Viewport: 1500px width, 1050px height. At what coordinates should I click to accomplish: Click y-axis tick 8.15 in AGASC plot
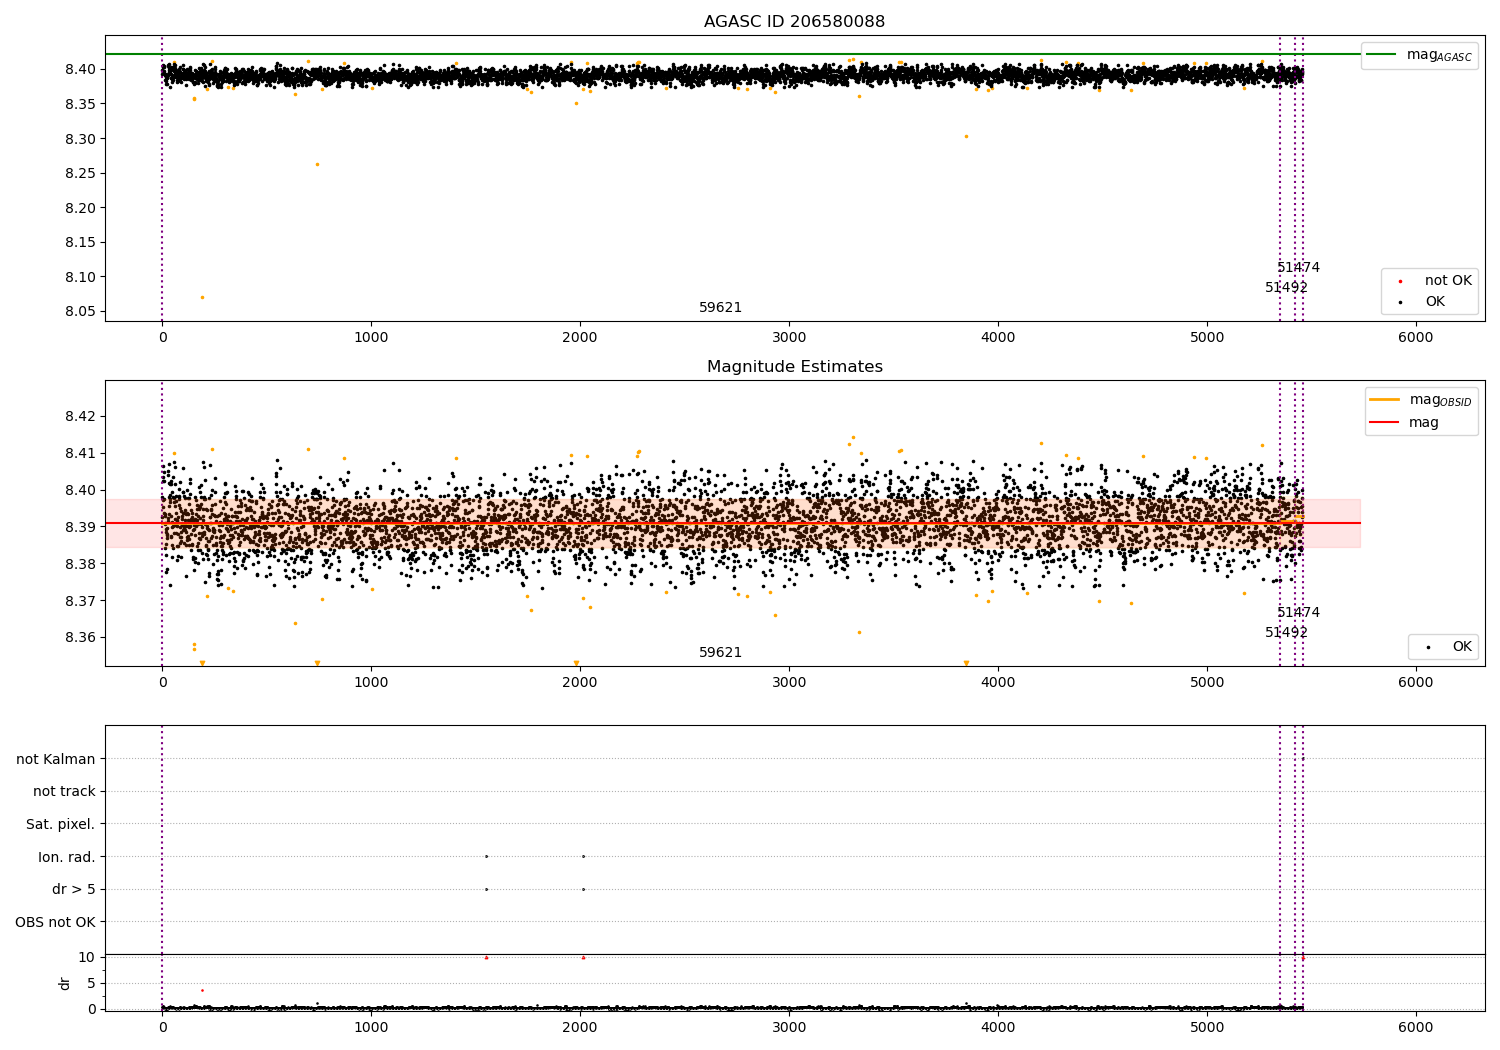click(x=81, y=242)
